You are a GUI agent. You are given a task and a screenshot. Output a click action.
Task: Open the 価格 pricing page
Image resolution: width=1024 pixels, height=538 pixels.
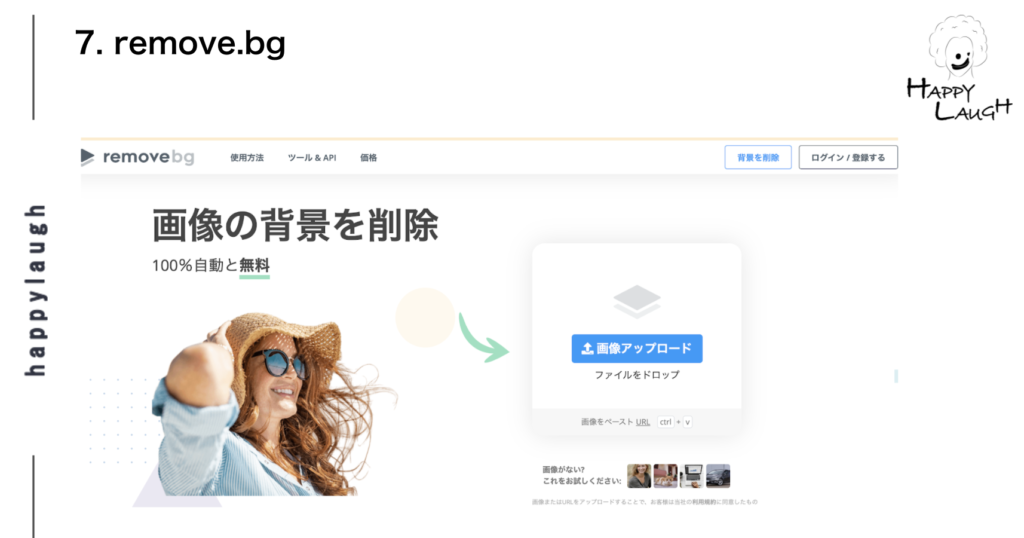click(x=368, y=158)
